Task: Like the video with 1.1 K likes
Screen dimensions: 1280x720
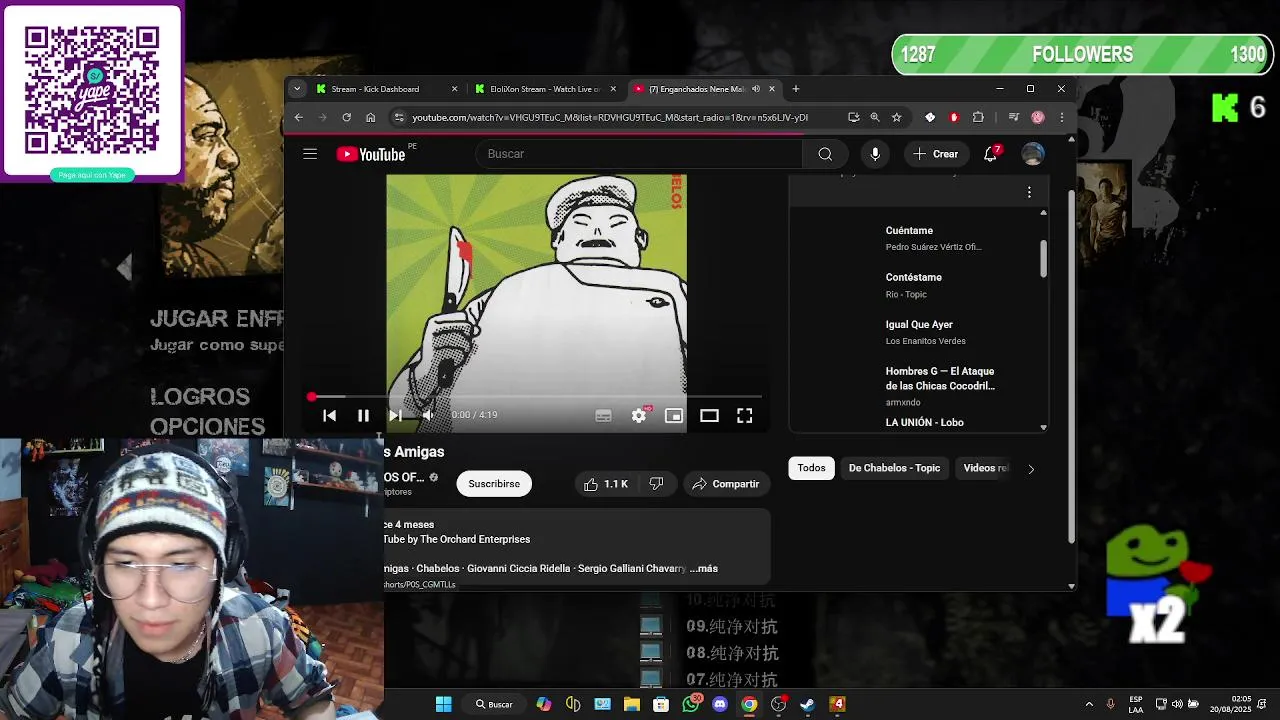Action: [x=606, y=484]
